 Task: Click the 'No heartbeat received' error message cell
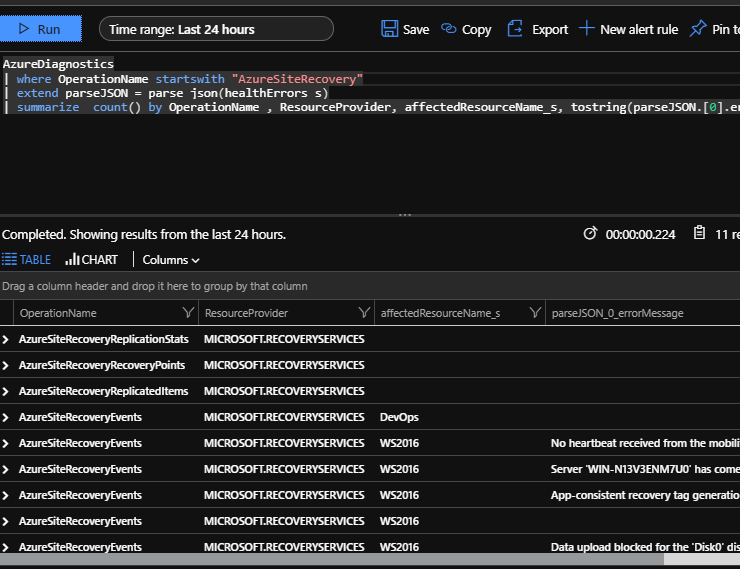[645, 443]
